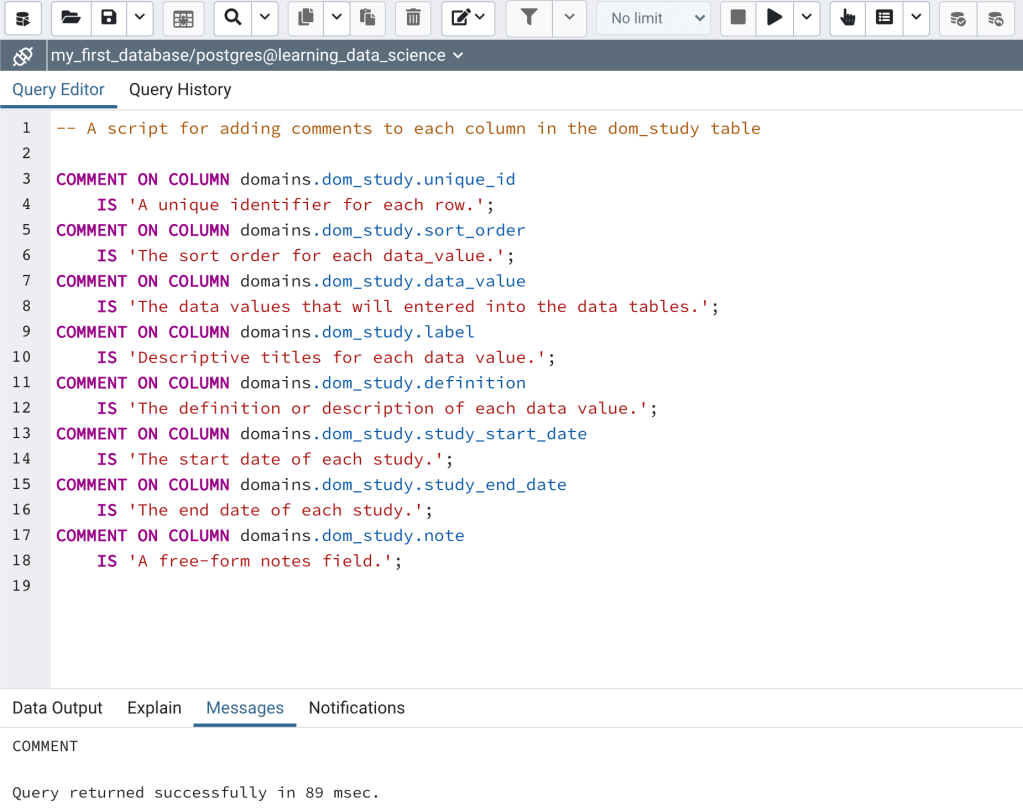The height and width of the screenshot is (812, 1023).
Task: Click the Copy icon in the toolbar
Action: click(306, 18)
